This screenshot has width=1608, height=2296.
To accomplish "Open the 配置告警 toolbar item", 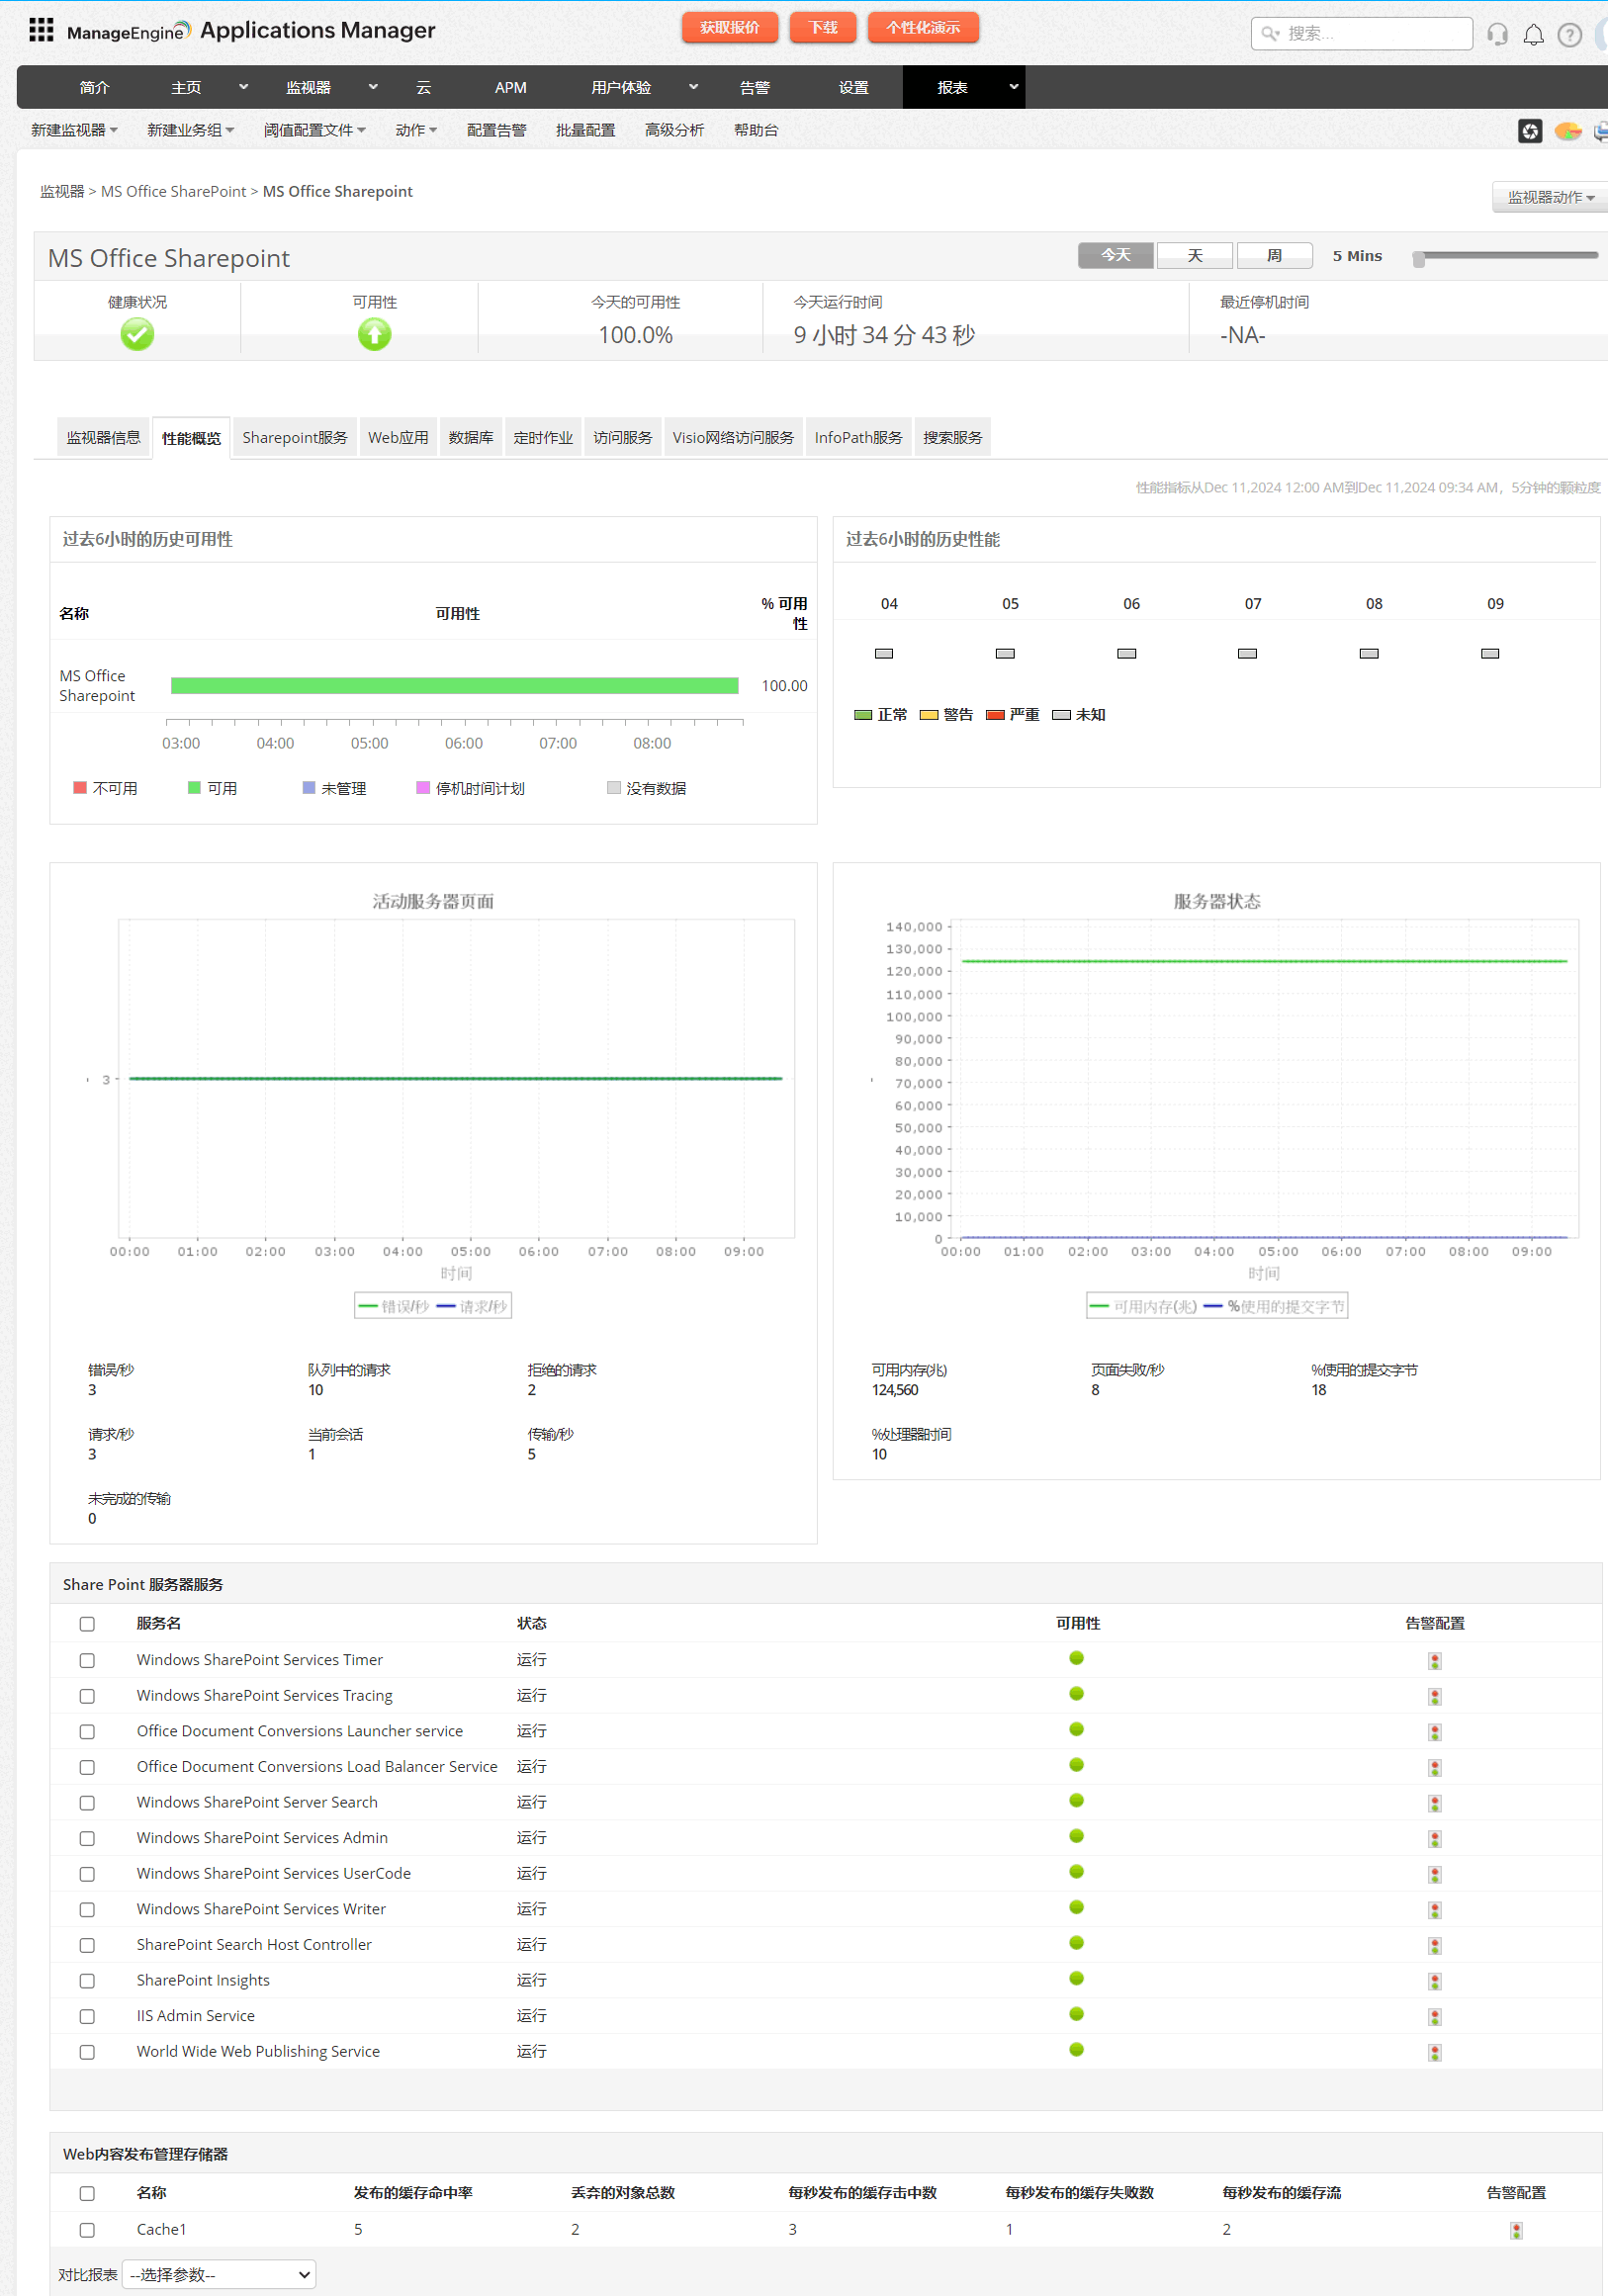I will coord(496,130).
